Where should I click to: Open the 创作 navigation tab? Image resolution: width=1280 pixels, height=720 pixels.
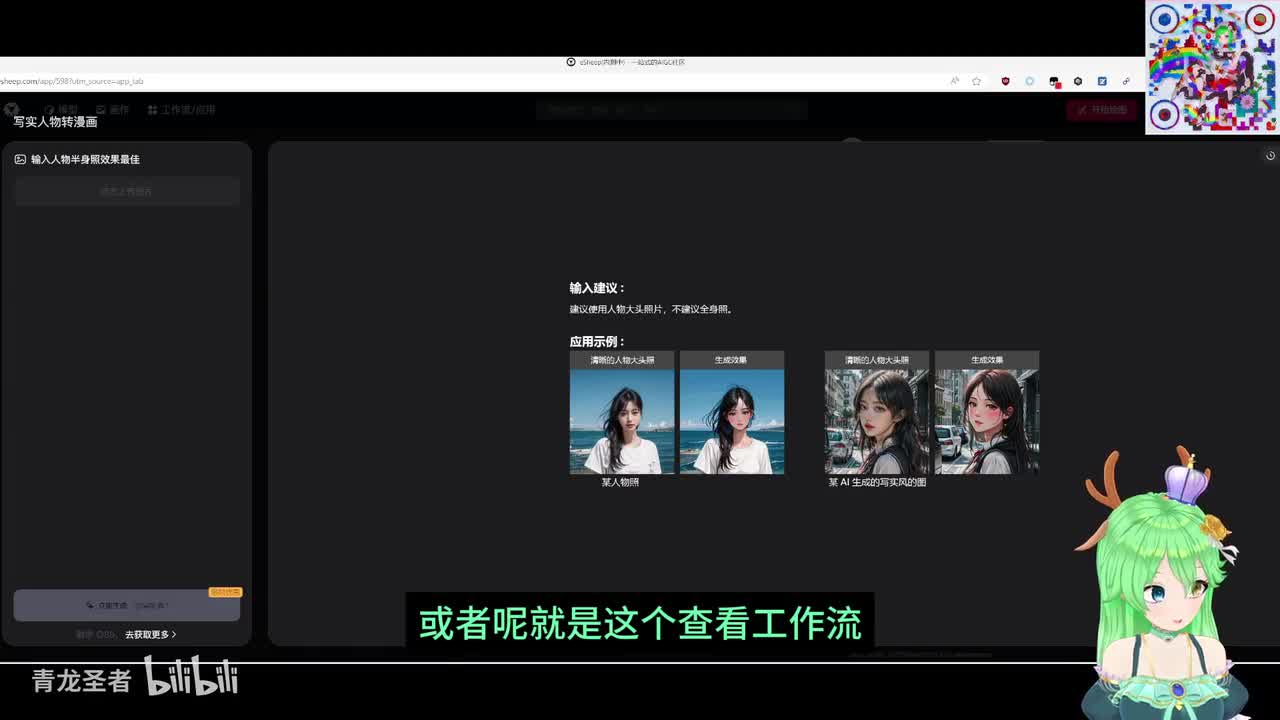coord(113,110)
